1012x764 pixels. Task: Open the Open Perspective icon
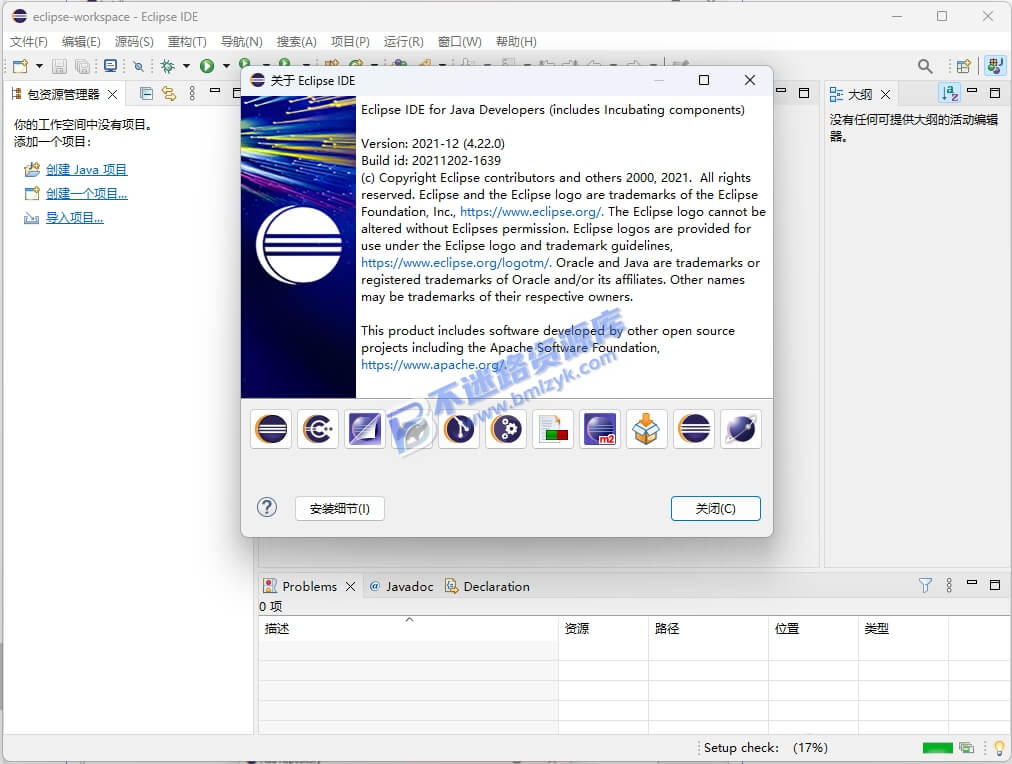click(964, 66)
